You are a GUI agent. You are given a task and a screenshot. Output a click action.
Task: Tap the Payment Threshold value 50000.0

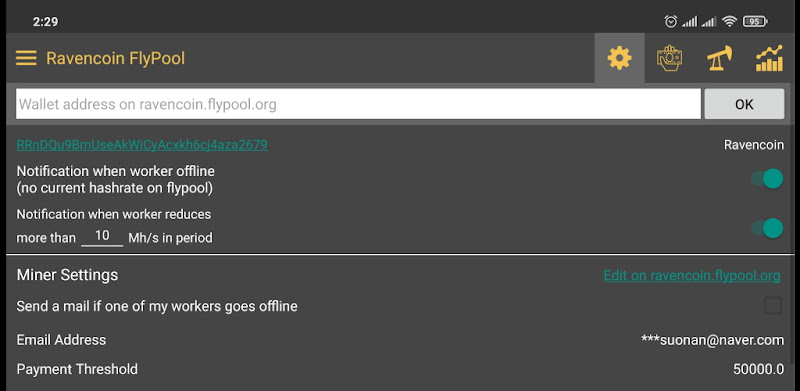click(x=758, y=369)
